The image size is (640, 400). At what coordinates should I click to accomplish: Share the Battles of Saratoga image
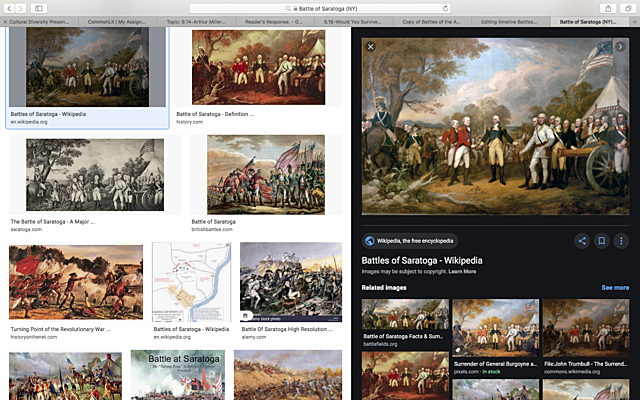(582, 241)
